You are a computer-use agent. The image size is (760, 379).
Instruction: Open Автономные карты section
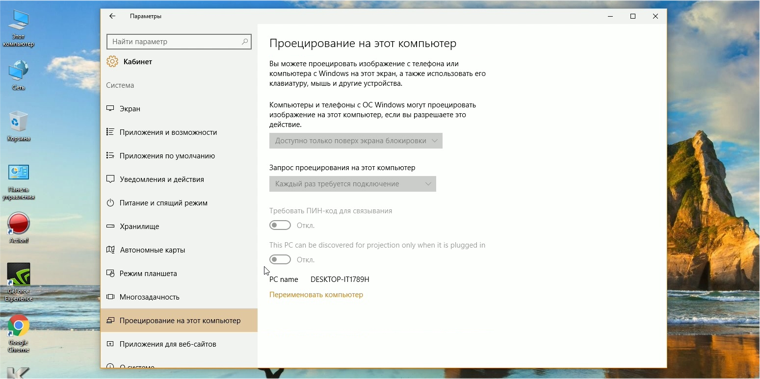click(179, 250)
